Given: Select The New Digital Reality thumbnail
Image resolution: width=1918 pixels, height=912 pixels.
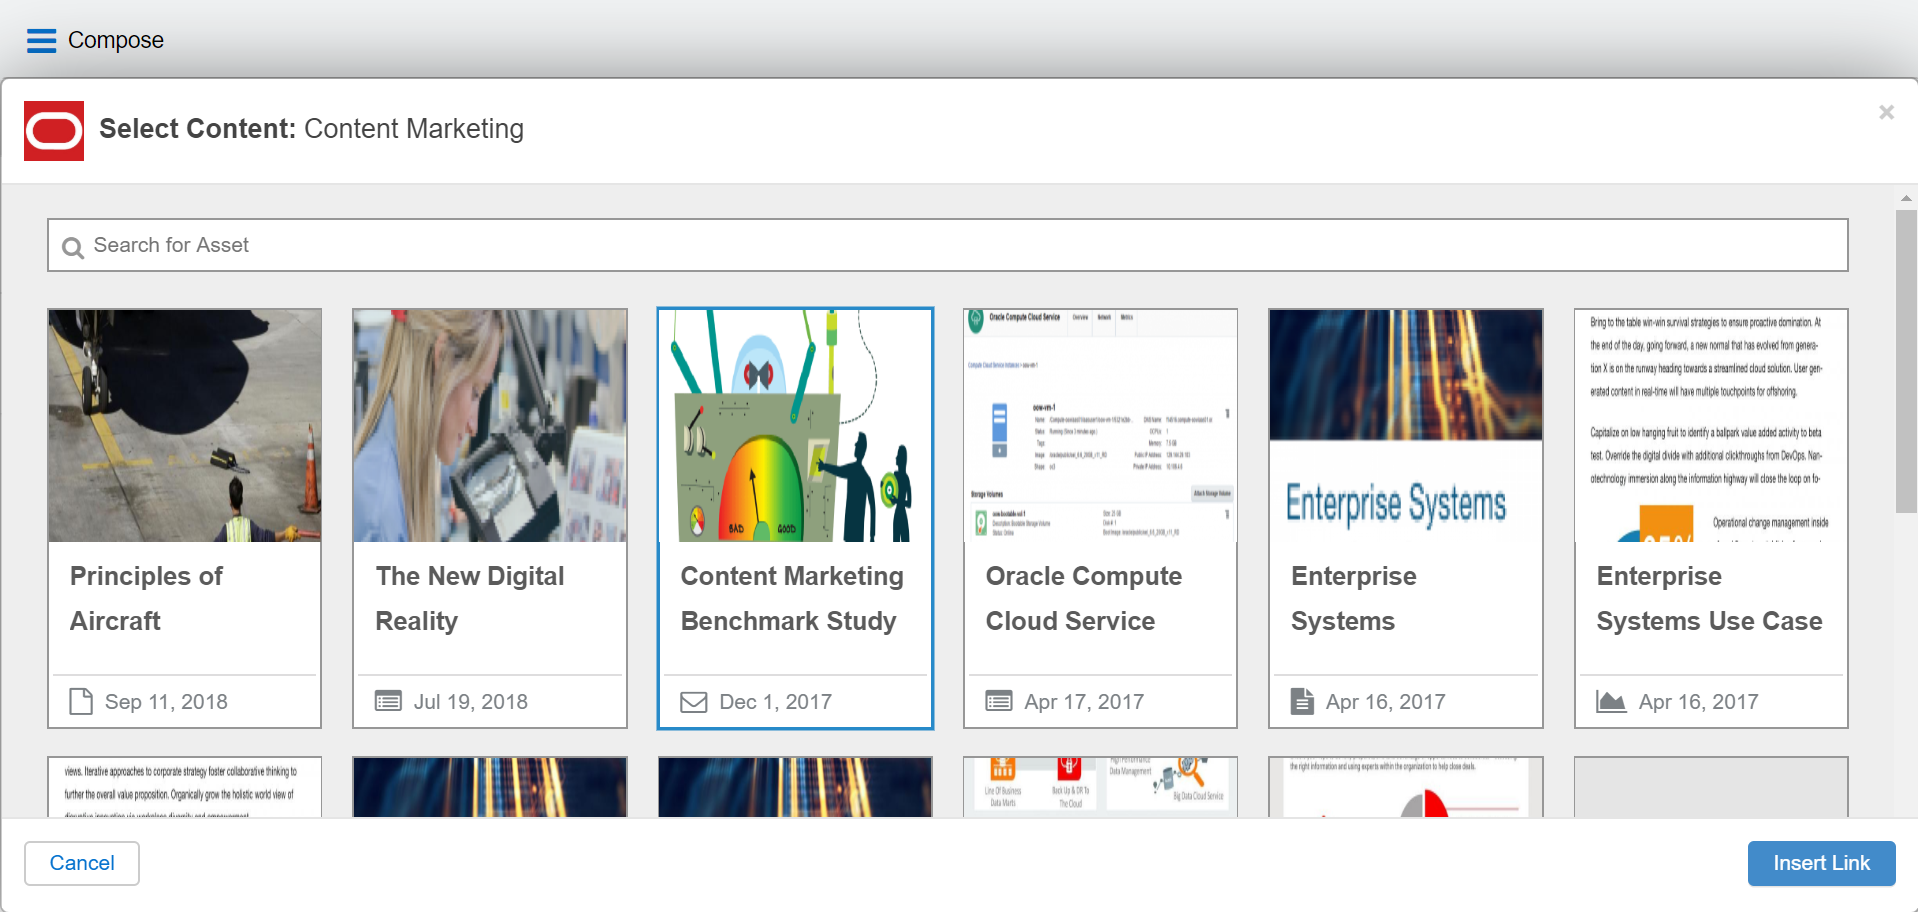Looking at the screenshot, I should pyautogui.click(x=490, y=426).
